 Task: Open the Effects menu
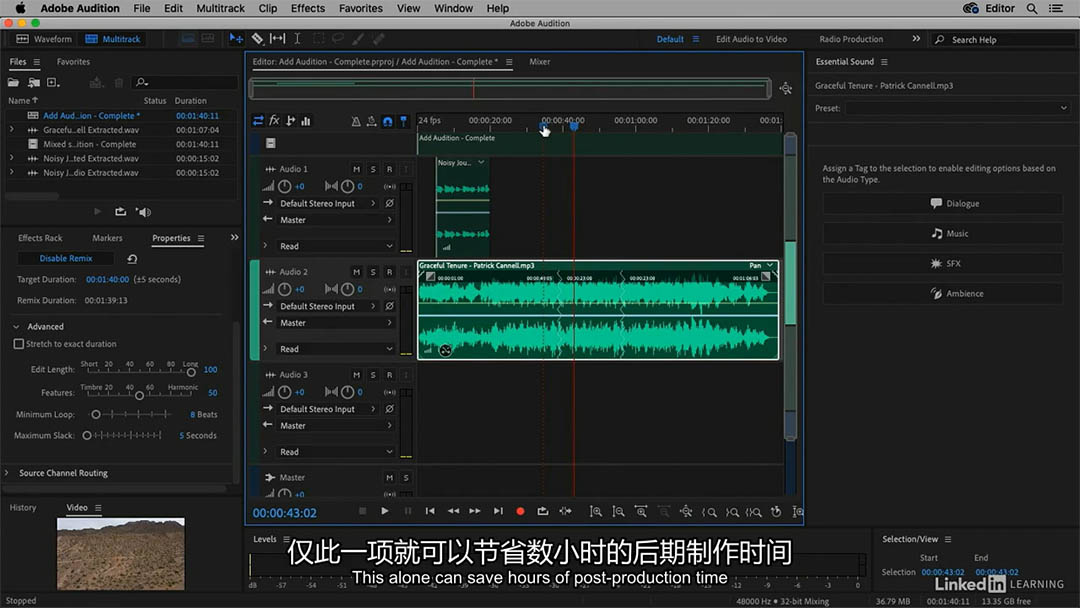pyautogui.click(x=307, y=8)
